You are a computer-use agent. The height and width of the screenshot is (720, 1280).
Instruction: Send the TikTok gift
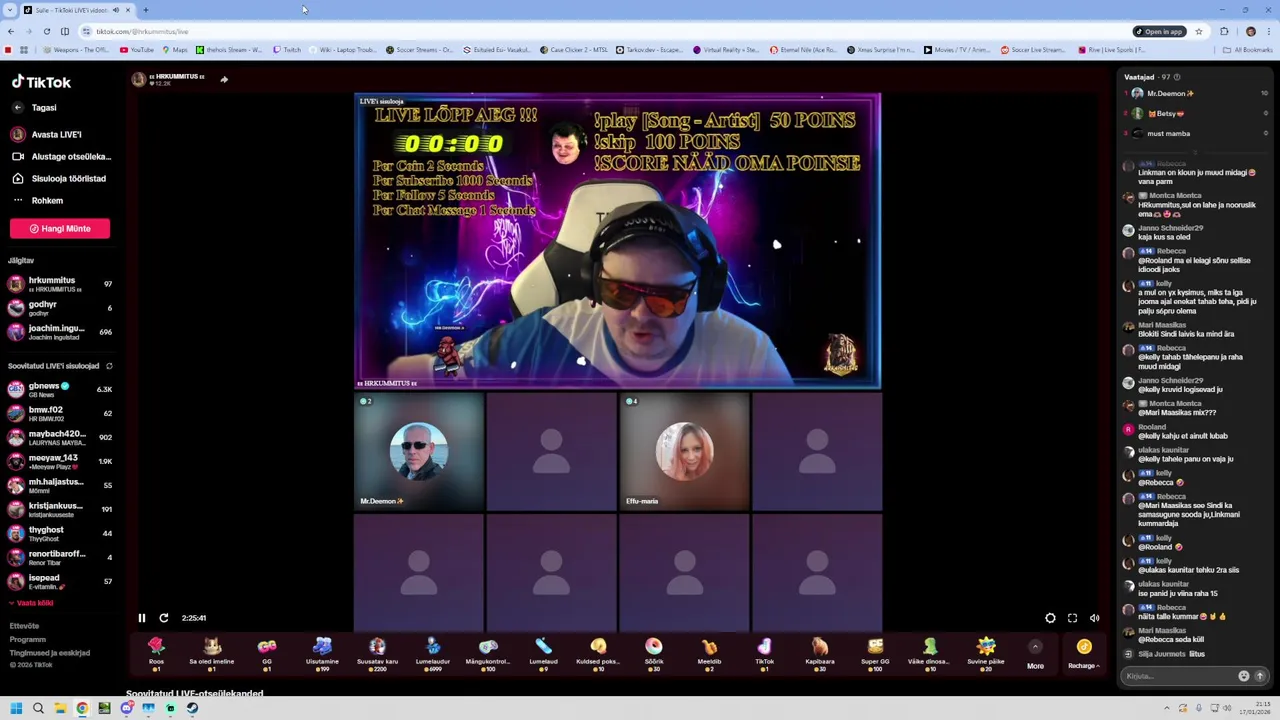[x=764, y=654]
